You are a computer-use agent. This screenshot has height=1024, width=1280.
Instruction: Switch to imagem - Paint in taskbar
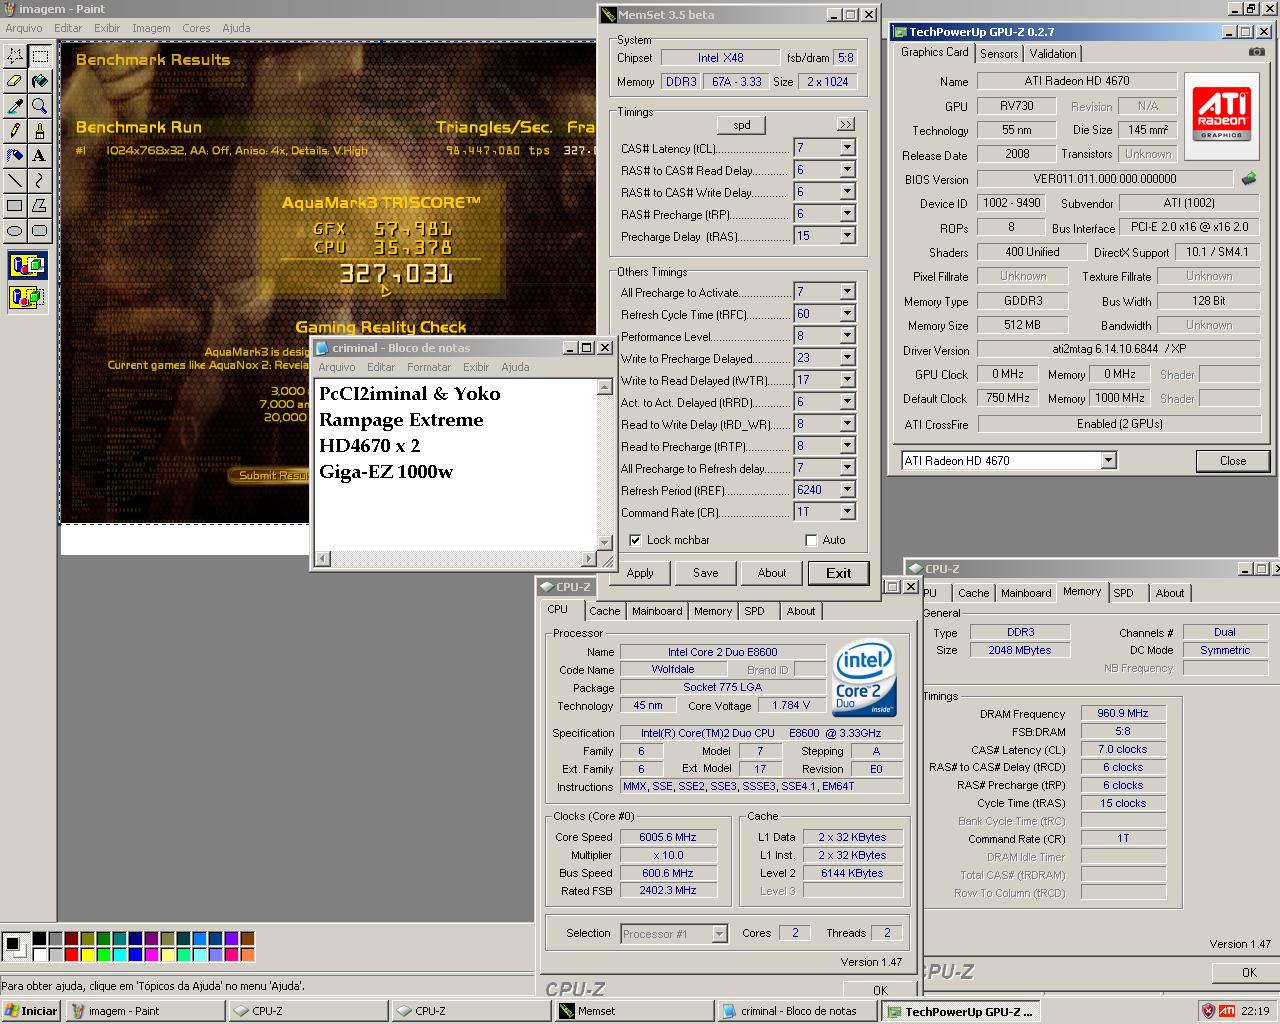point(145,1011)
